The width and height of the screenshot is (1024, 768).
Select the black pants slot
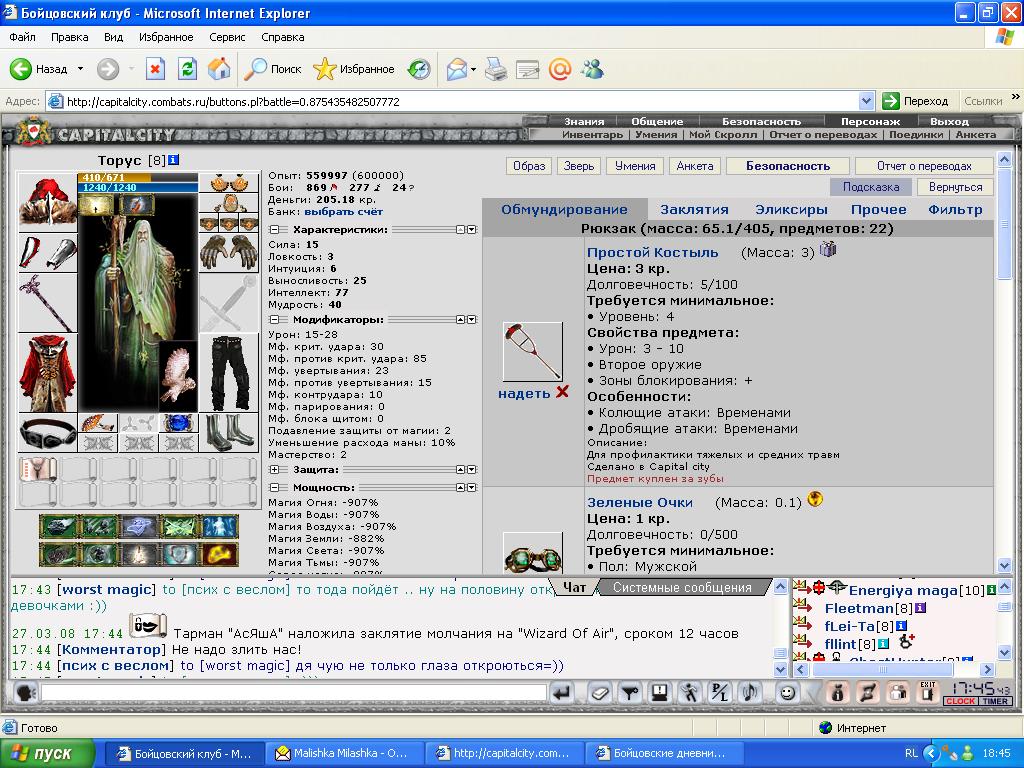coord(229,373)
